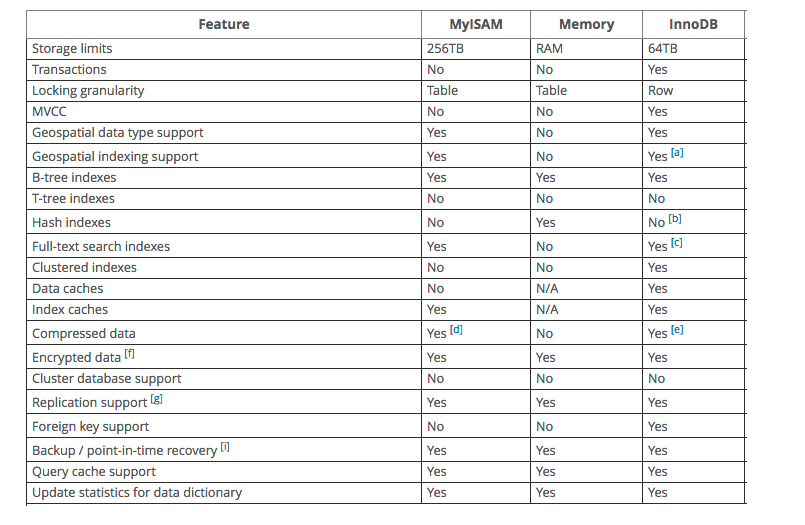This screenshot has height=525, width=805.
Task: Select the InnoDB column header
Action: pyautogui.click(x=695, y=24)
